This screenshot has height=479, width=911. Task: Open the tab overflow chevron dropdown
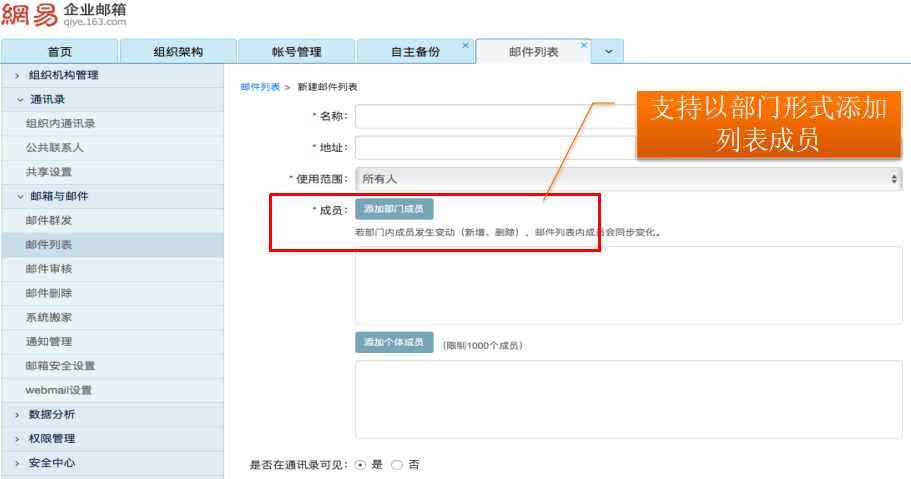tap(609, 52)
